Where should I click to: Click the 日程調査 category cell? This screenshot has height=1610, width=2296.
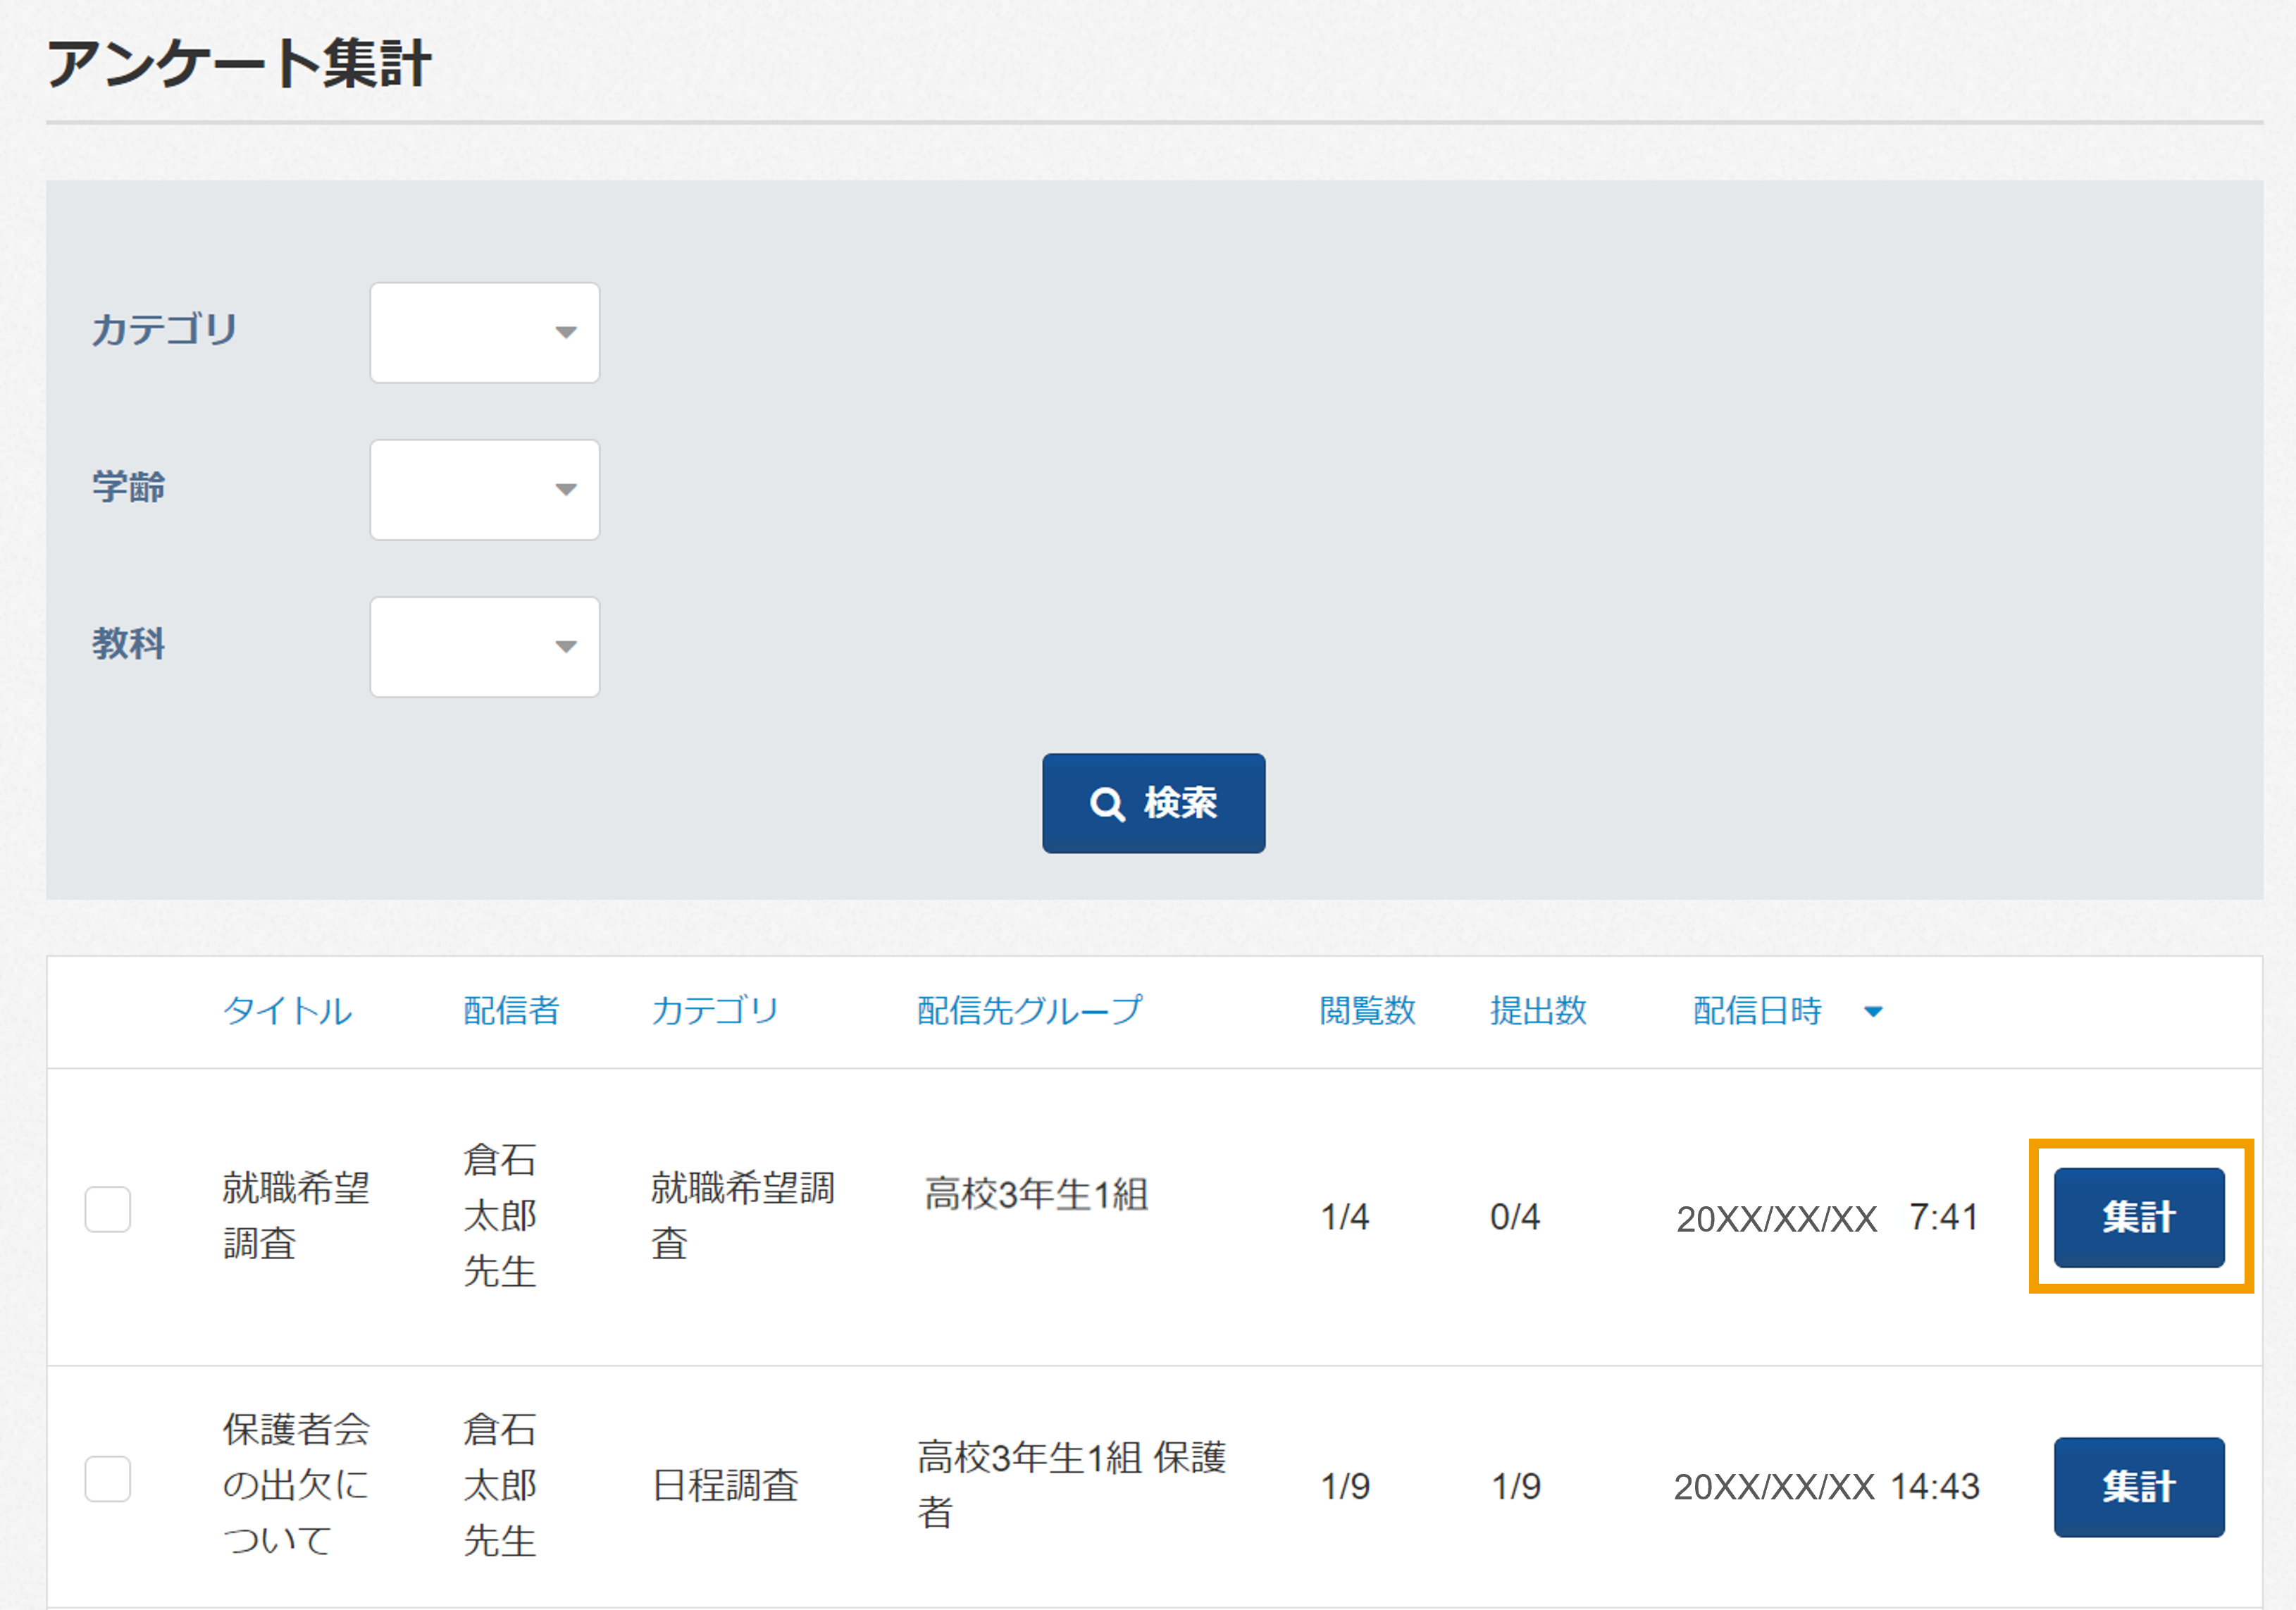[725, 1486]
